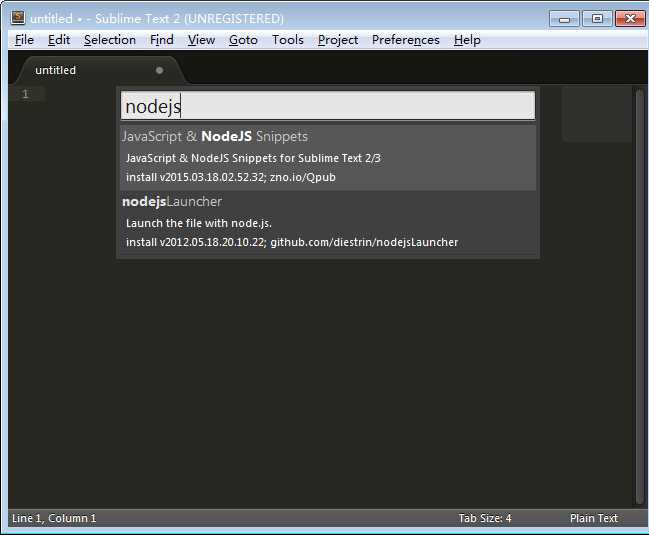Click the github.com/diestrin/nodejsLauncher install line
This screenshot has width=649, height=535.
[292, 242]
